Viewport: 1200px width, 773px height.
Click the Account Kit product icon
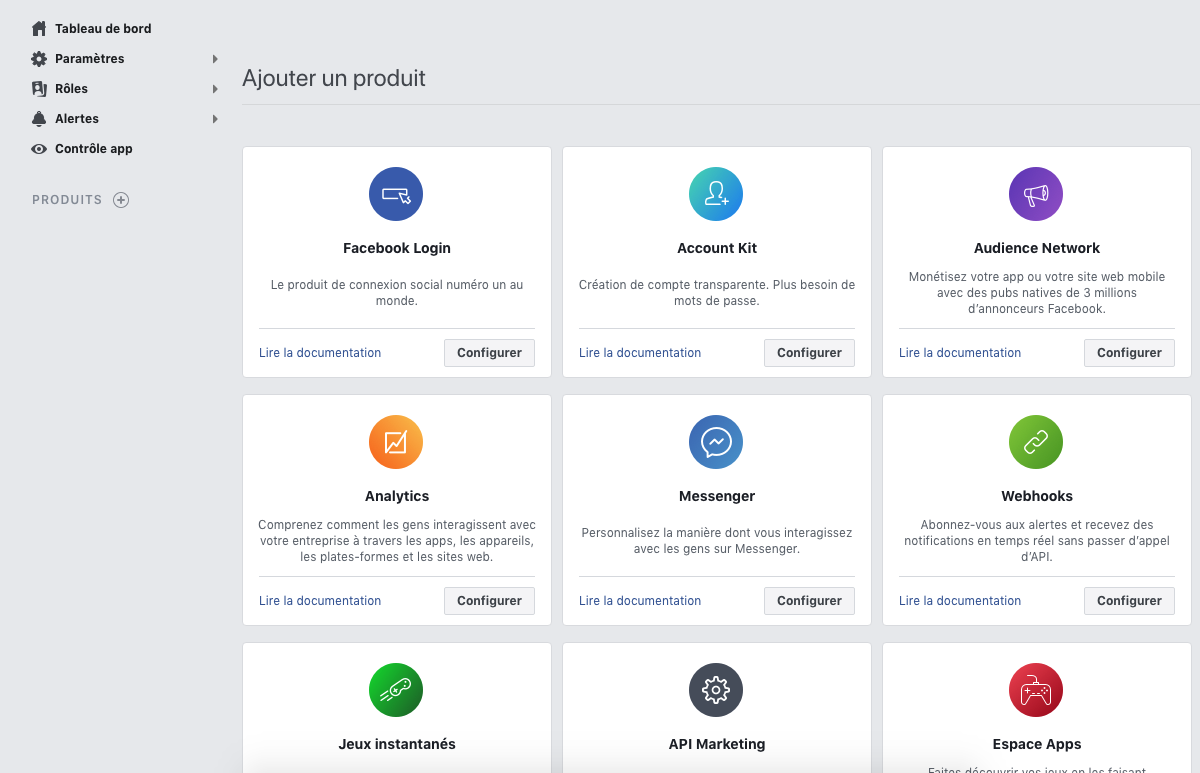716,194
